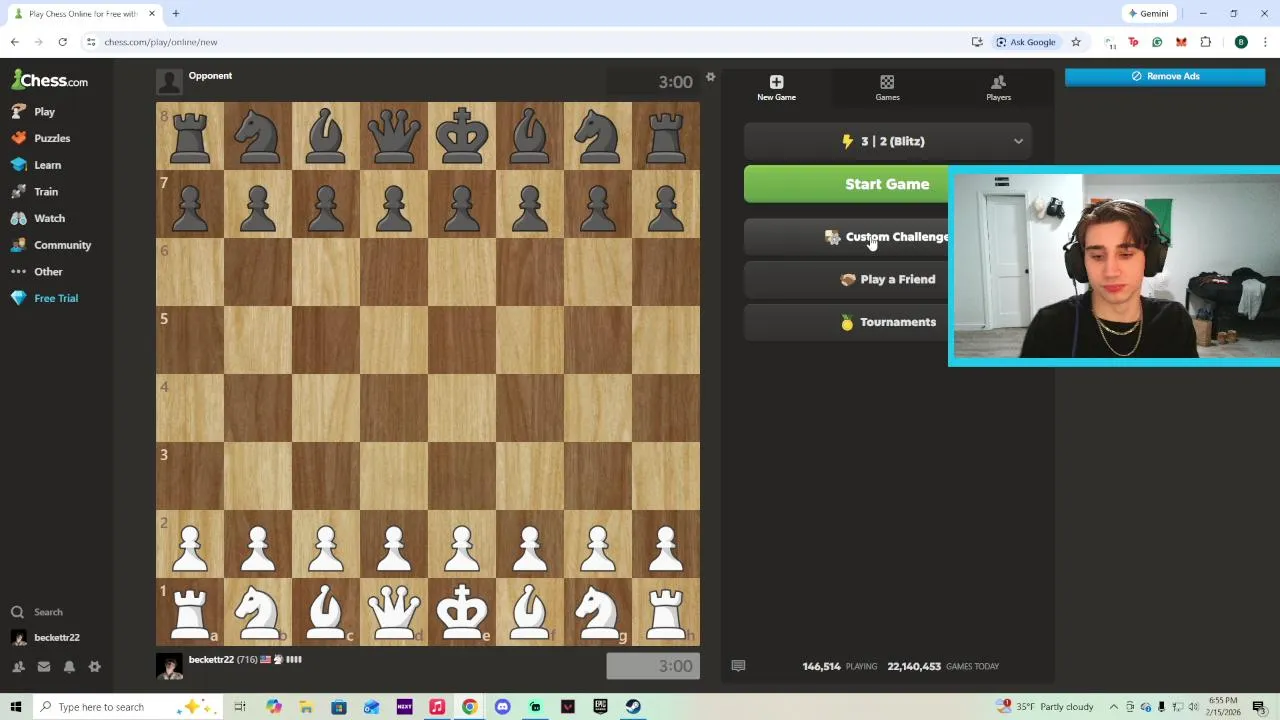
Task: Click Ask Google lens button
Action: point(1026,42)
